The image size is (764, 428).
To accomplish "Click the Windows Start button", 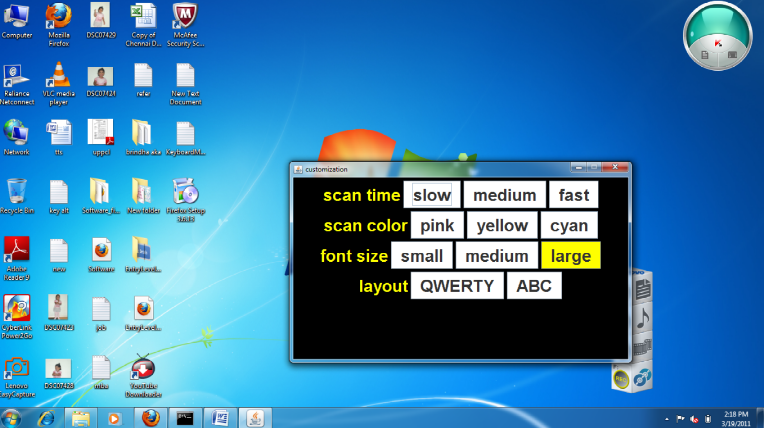I will [x=14, y=417].
